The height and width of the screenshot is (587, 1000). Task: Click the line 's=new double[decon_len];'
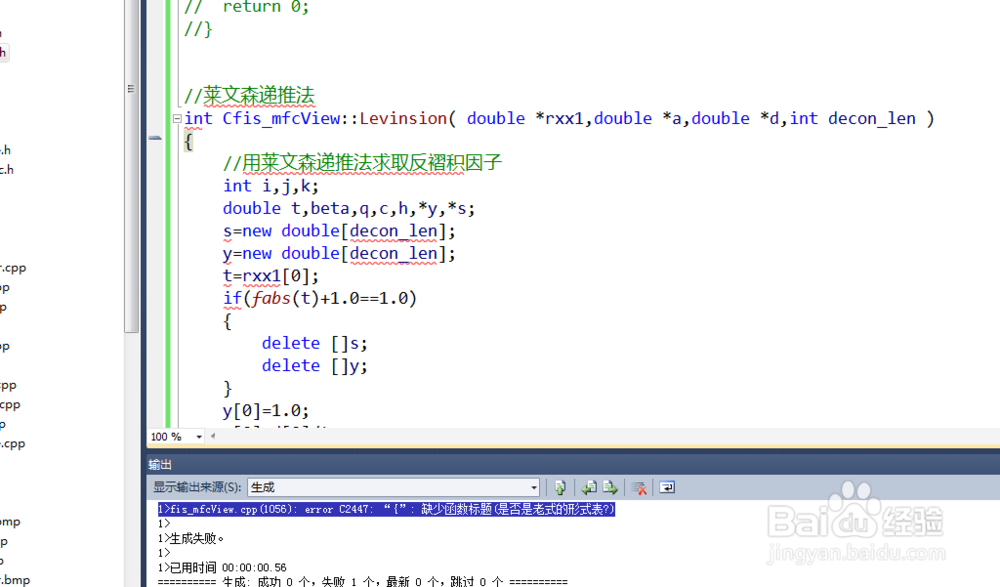pyautogui.click(x=339, y=231)
